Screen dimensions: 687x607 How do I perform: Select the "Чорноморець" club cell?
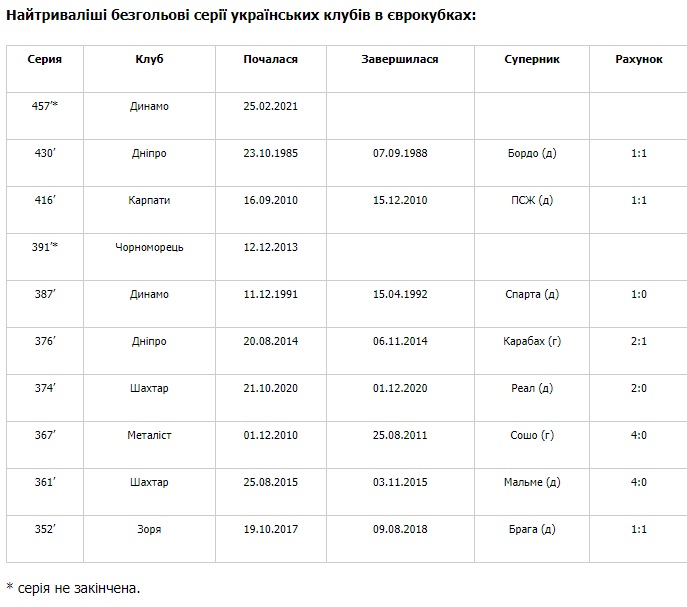click(149, 247)
